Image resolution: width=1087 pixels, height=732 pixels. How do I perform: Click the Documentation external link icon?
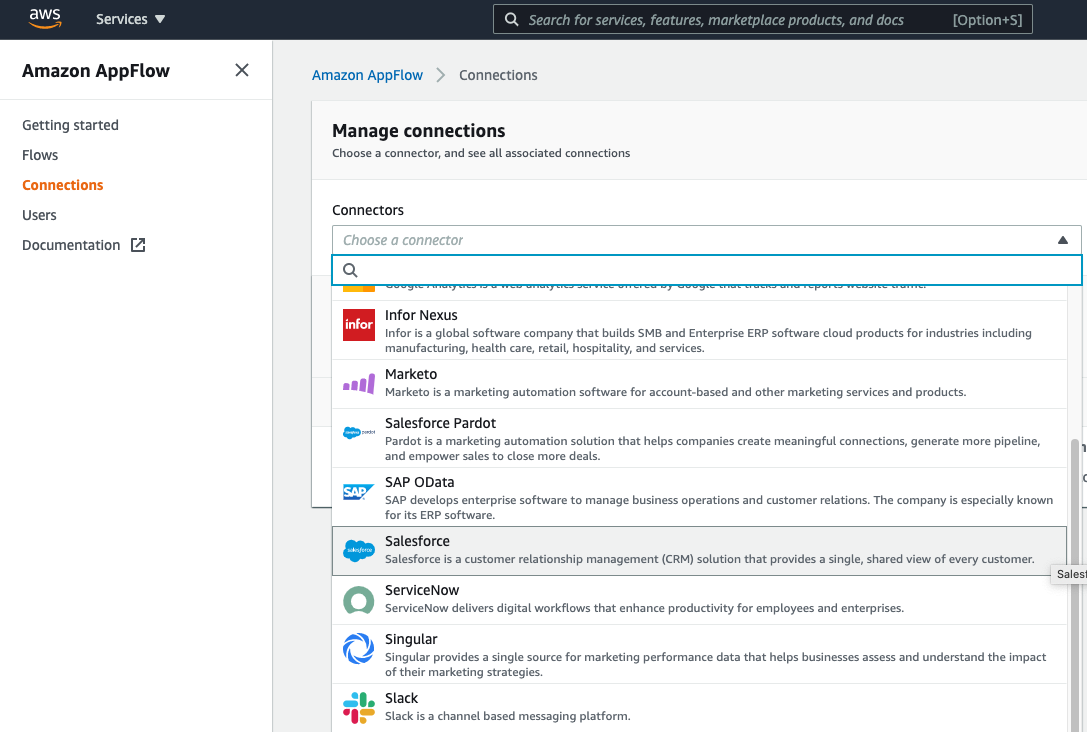[x=138, y=245]
